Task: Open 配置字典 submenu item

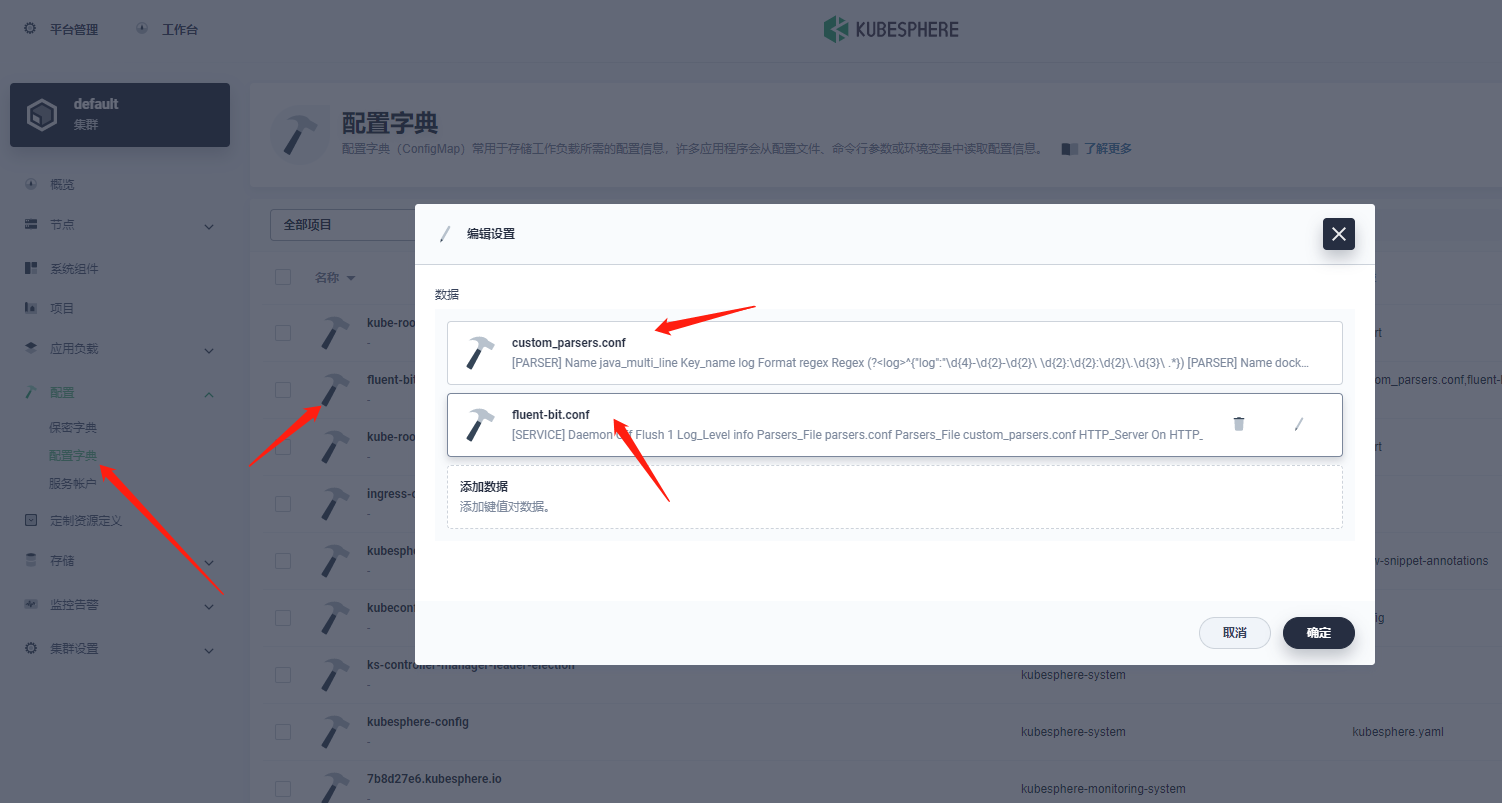Action: [x=73, y=456]
